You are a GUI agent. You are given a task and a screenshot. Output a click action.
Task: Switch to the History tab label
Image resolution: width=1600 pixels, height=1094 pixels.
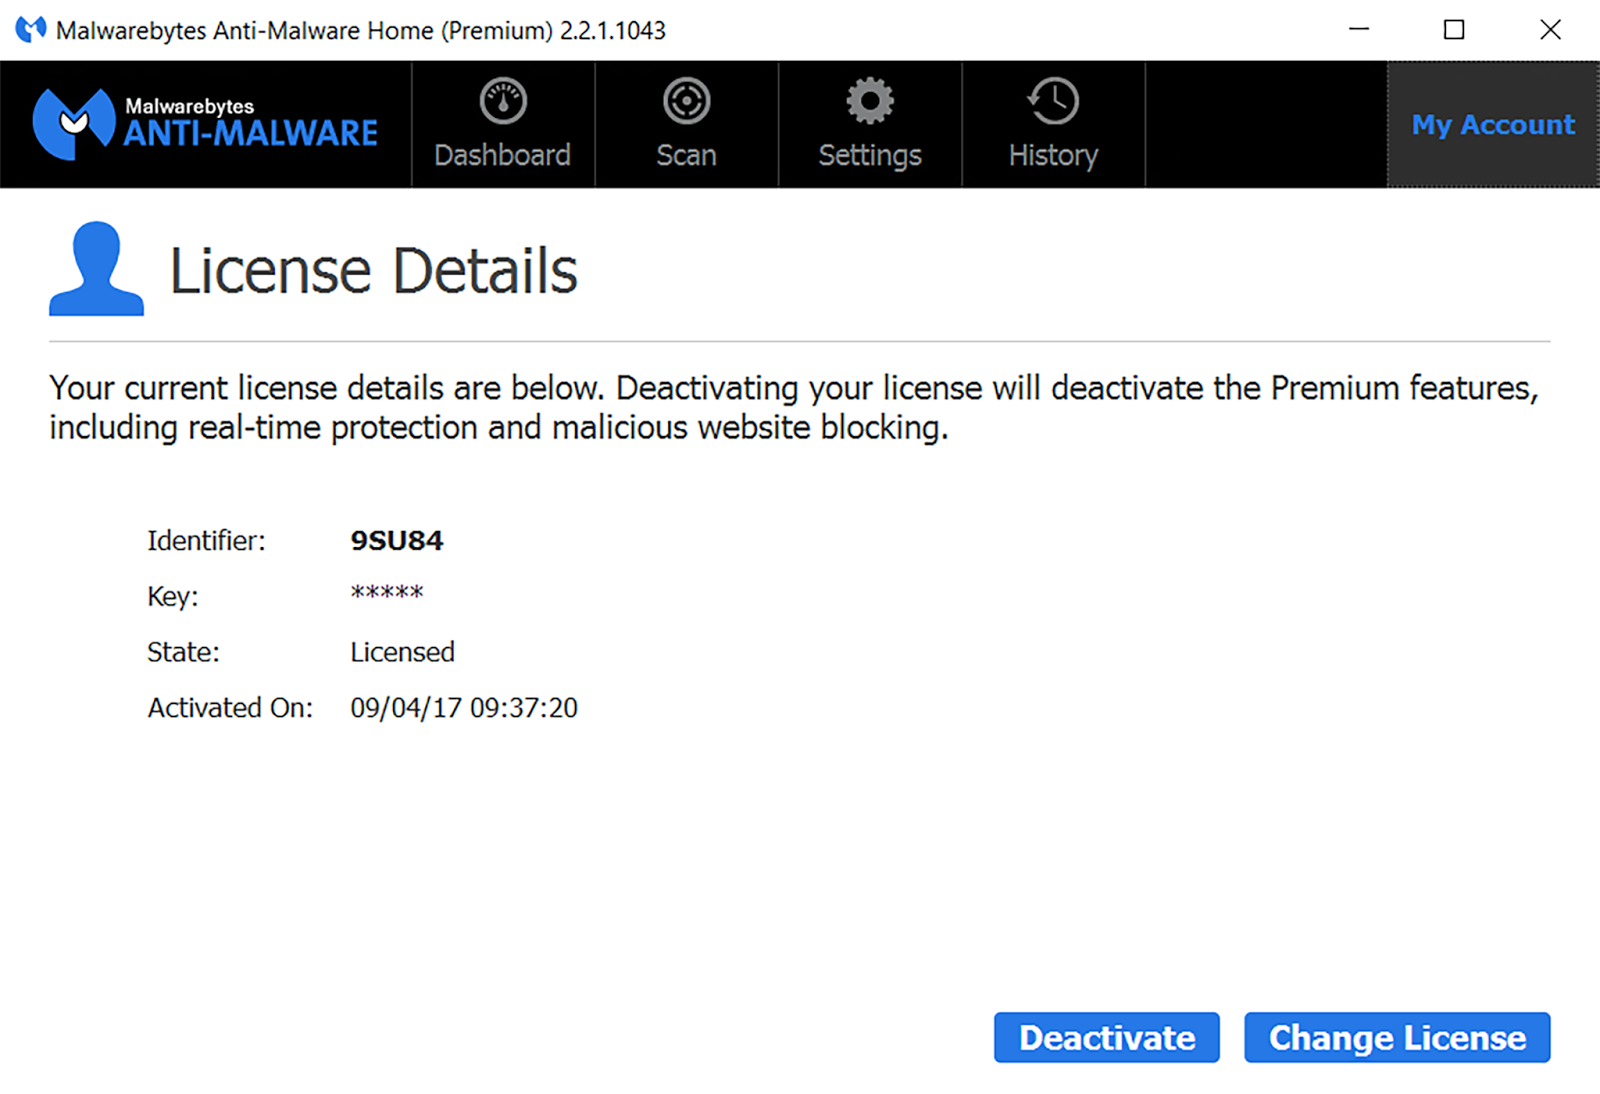[x=1053, y=155]
